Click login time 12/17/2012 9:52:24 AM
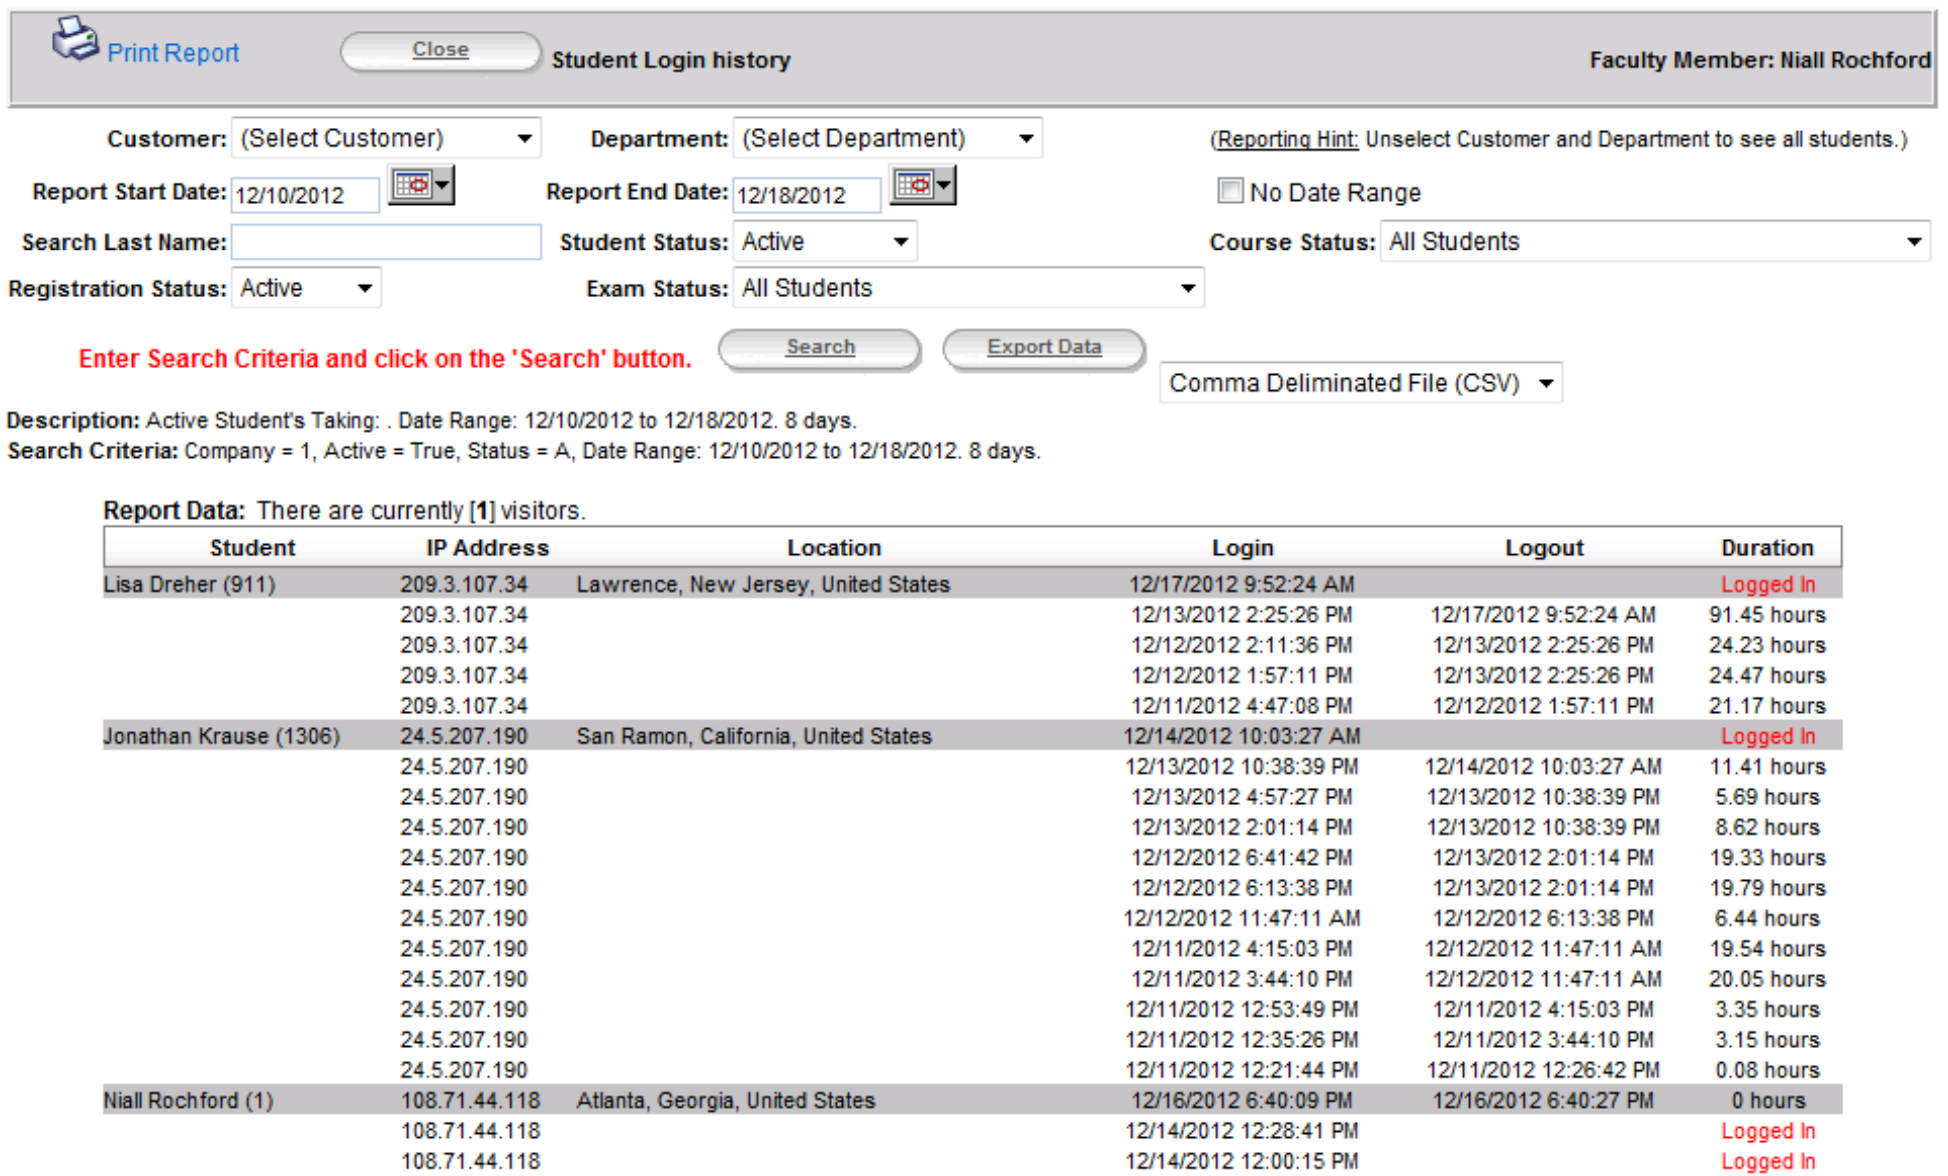This screenshot has width=1948, height=1176. (x=1242, y=584)
